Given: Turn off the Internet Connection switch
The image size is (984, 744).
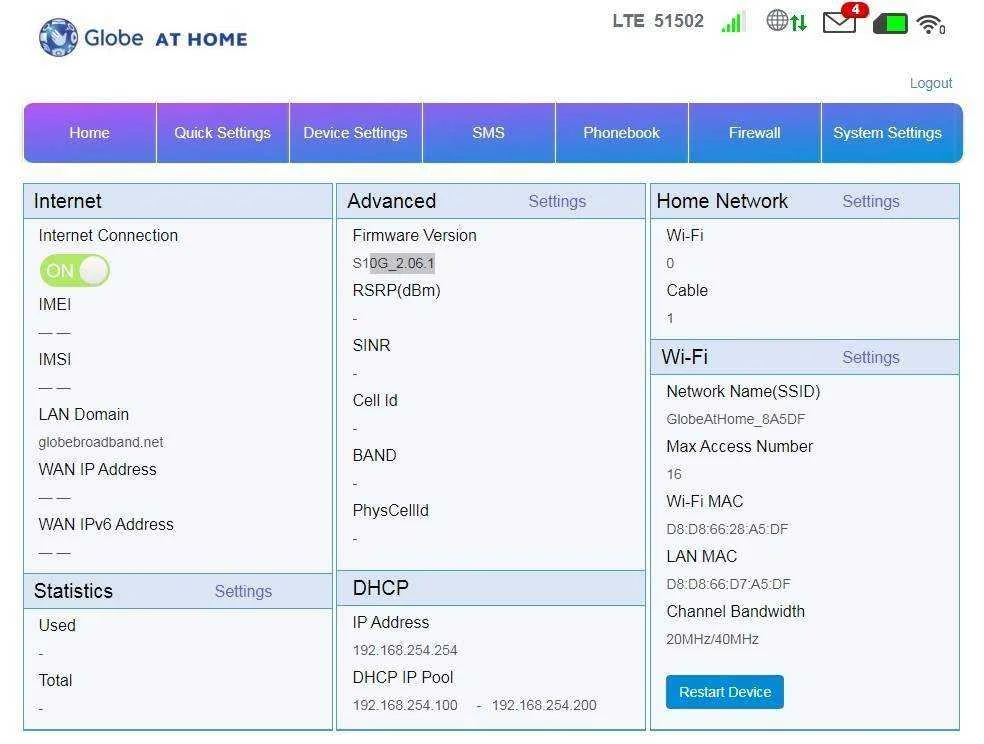Looking at the screenshot, I should click(x=75, y=271).
